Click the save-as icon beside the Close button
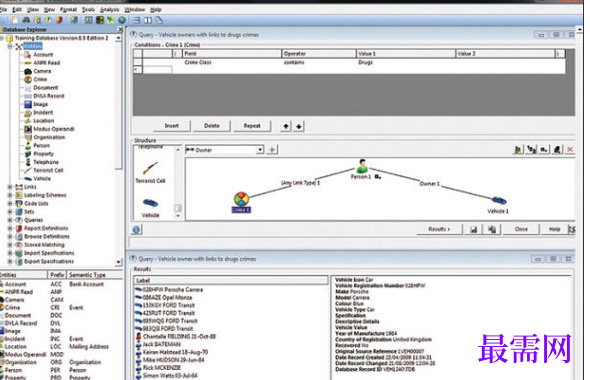 tap(492, 229)
